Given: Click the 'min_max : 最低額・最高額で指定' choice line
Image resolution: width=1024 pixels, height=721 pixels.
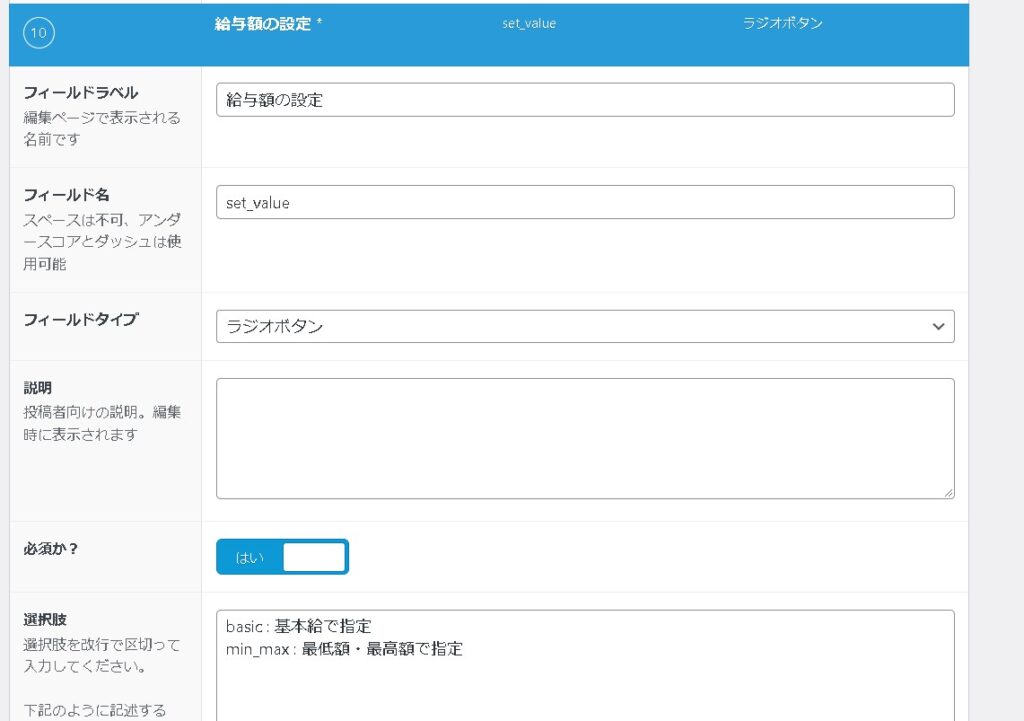Looking at the screenshot, I should (344, 649).
